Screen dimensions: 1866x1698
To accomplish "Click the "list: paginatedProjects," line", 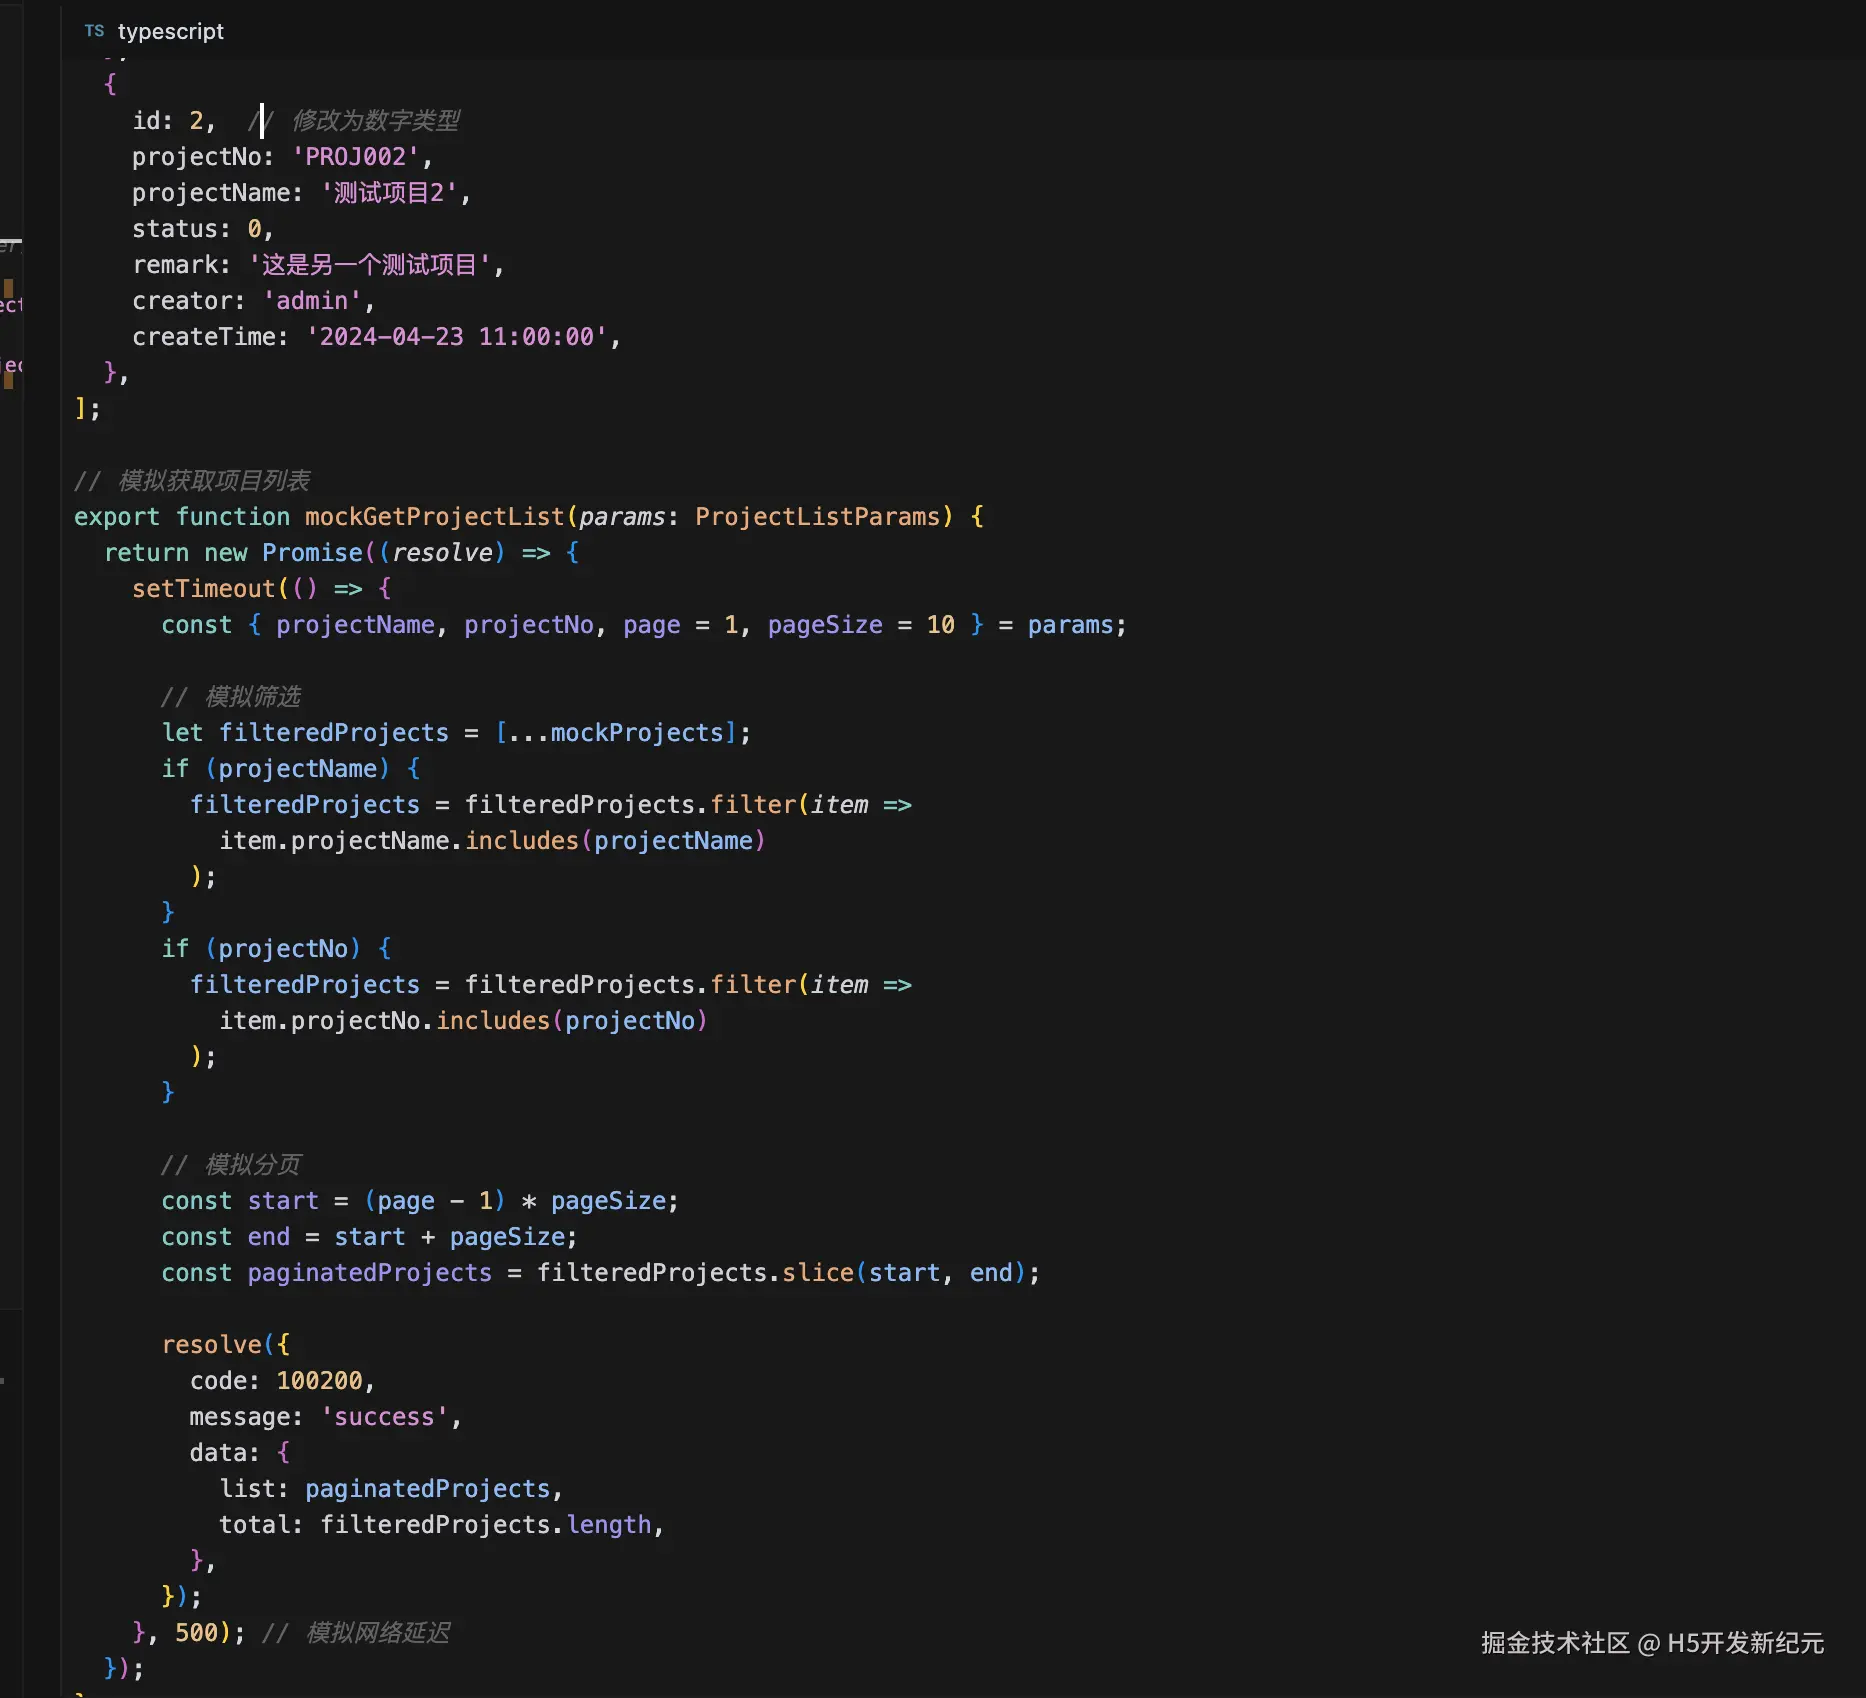I will point(391,1489).
